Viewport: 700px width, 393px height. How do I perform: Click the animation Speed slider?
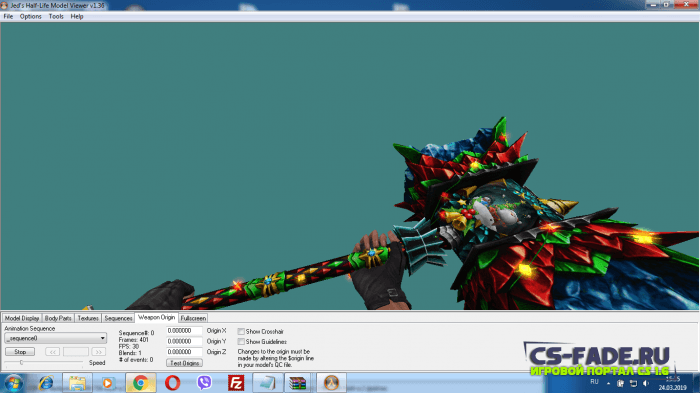(44, 362)
